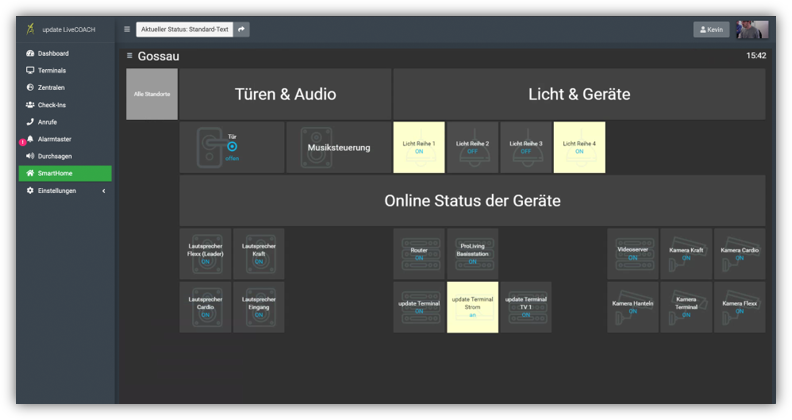This screenshot has width=792, height=420.
Task: Click the Terminals monitor icon
Action: [x=30, y=70]
